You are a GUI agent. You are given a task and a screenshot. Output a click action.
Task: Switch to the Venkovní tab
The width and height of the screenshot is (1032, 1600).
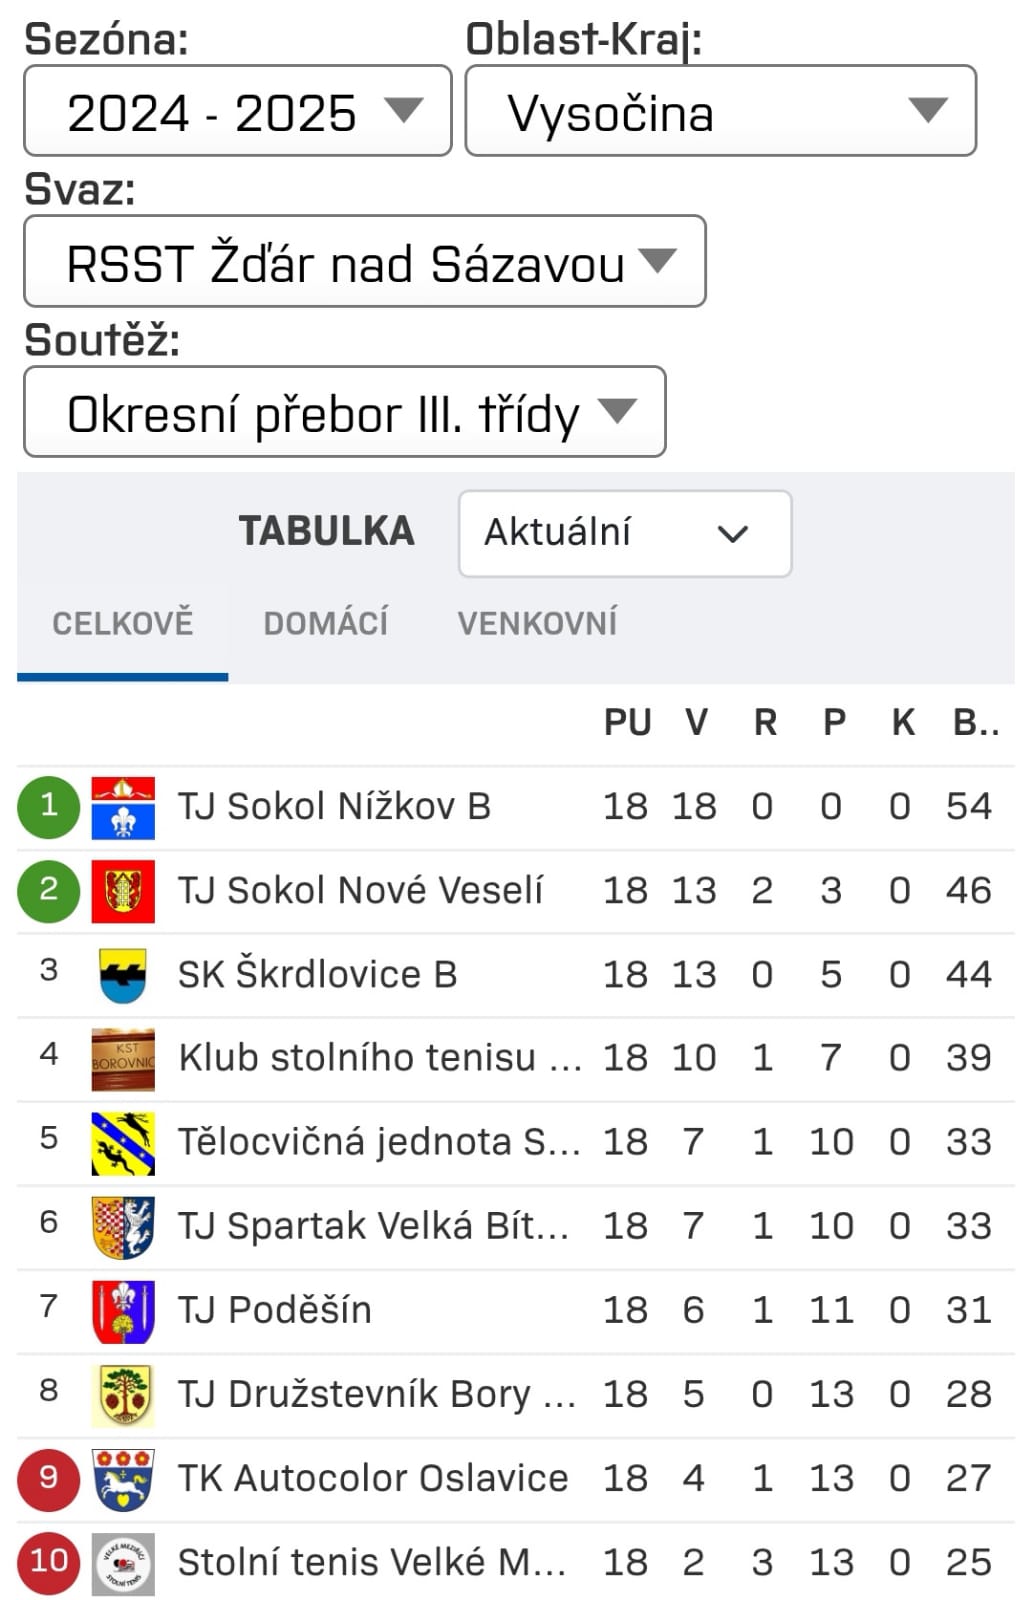coord(537,623)
